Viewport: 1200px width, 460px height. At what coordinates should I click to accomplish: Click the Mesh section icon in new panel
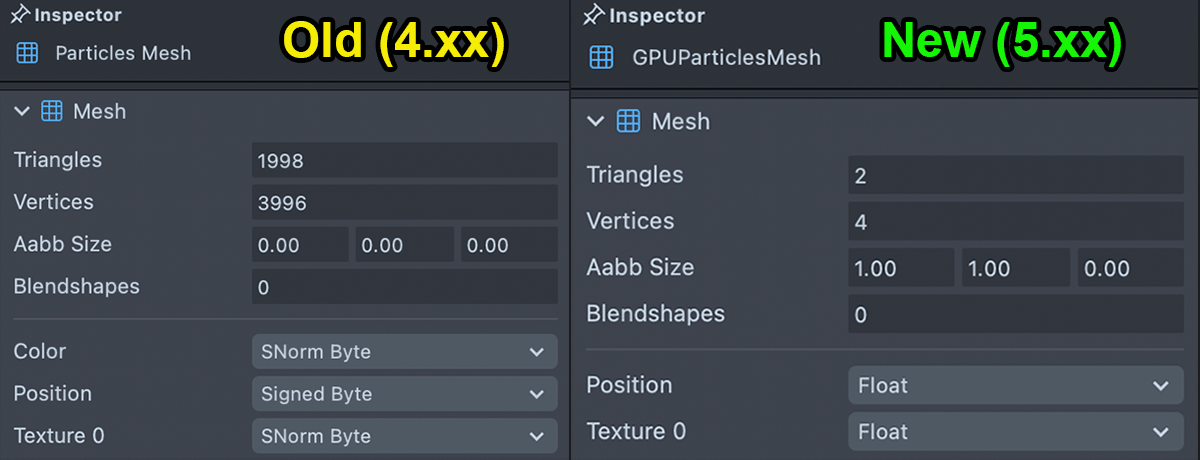(628, 122)
